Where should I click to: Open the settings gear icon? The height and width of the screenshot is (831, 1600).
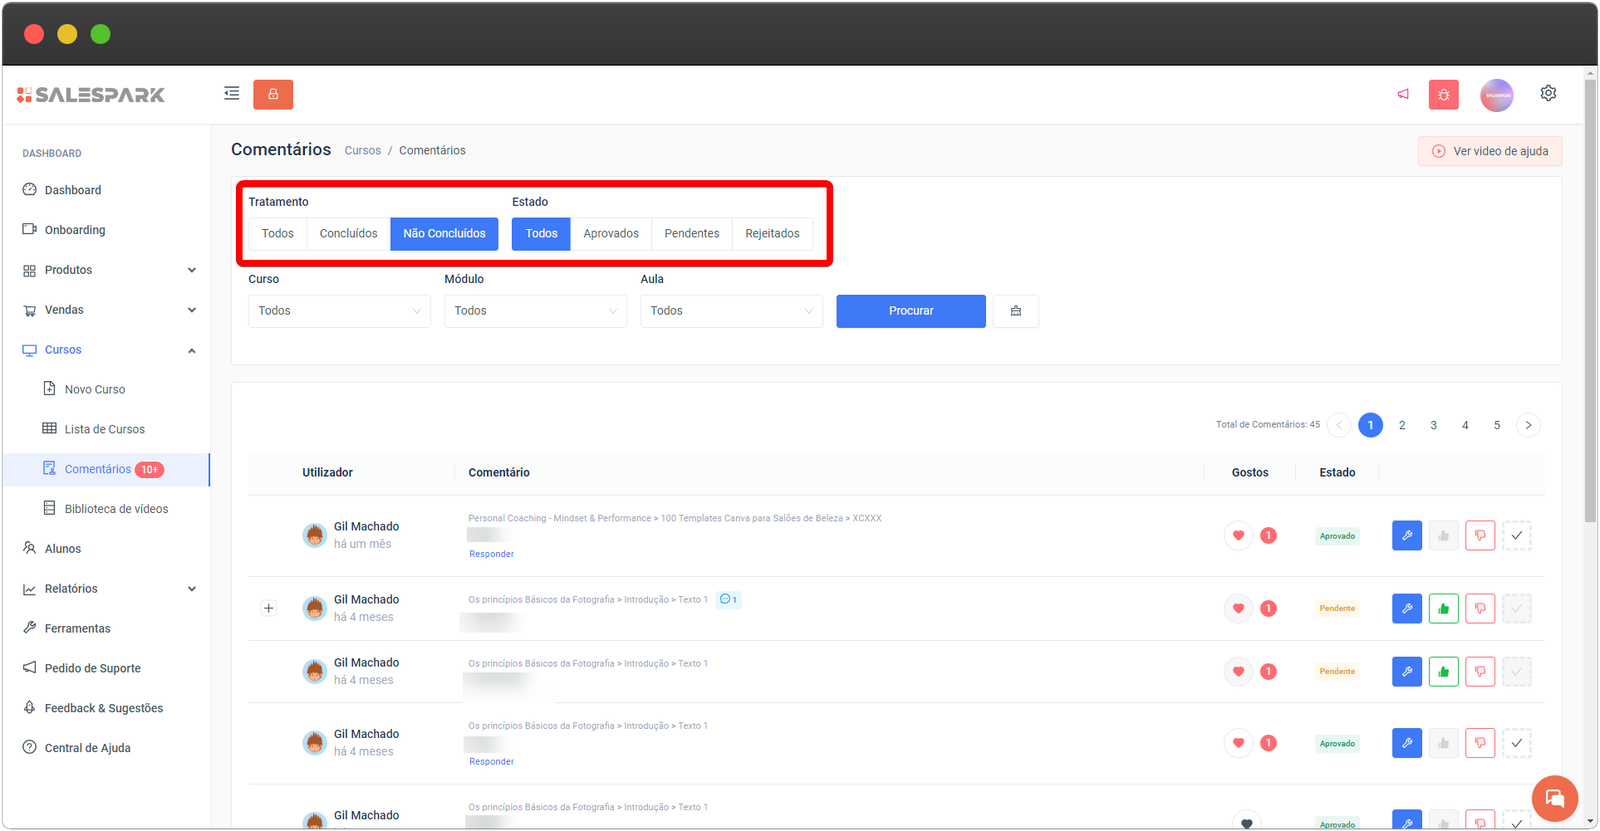pyautogui.click(x=1548, y=93)
